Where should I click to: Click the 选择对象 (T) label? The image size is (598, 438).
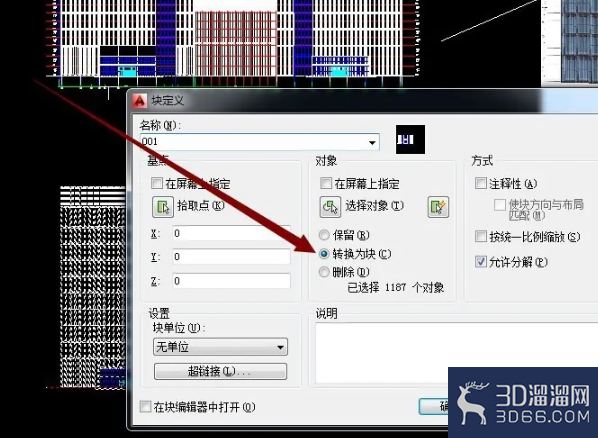[374, 206]
